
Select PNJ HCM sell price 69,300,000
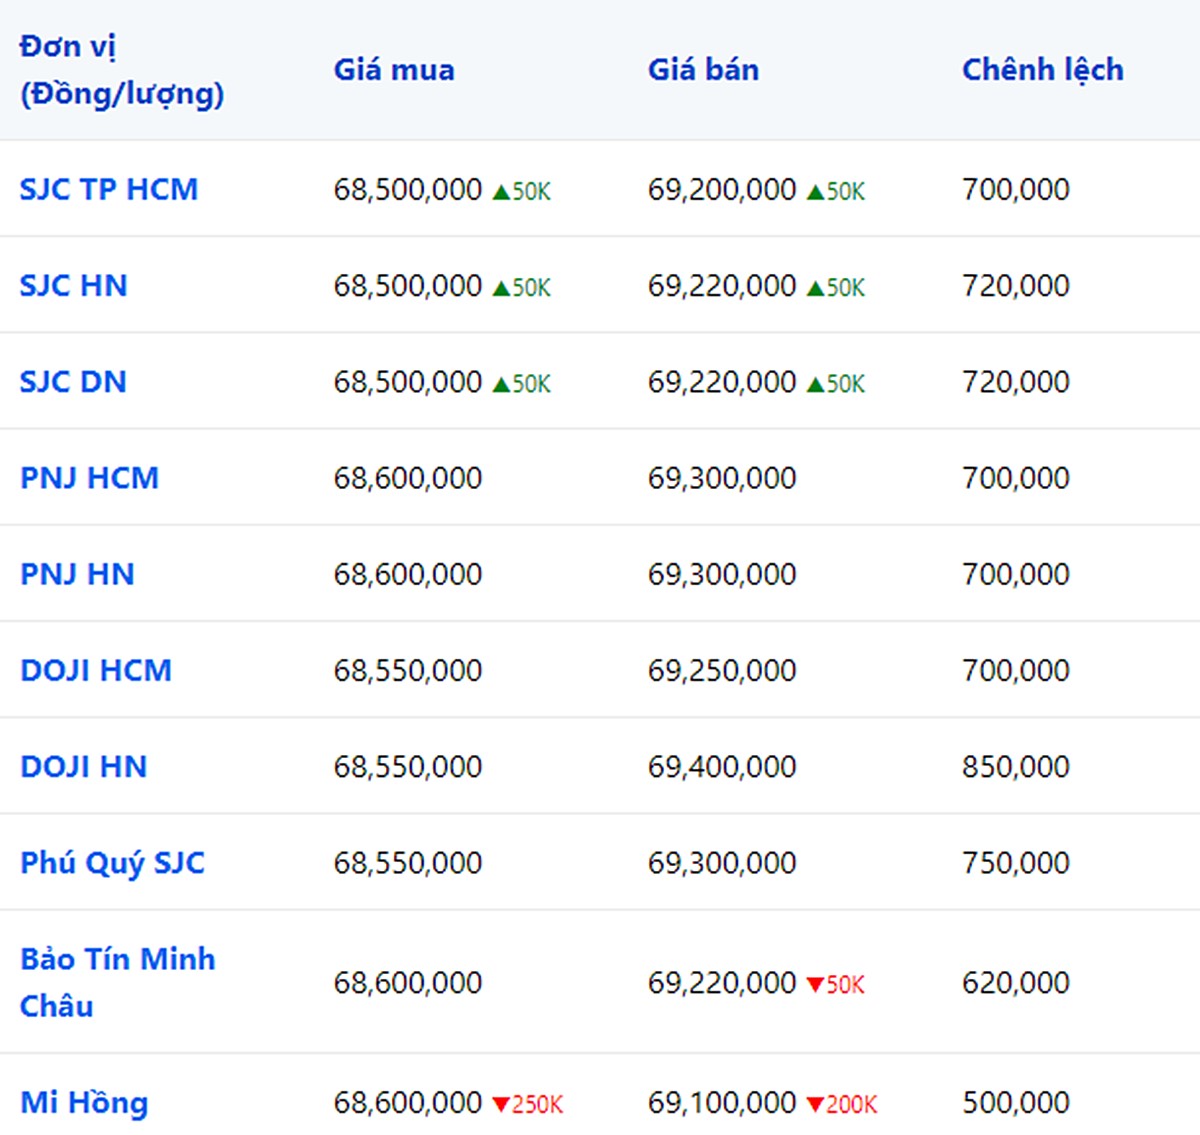[722, 477]
